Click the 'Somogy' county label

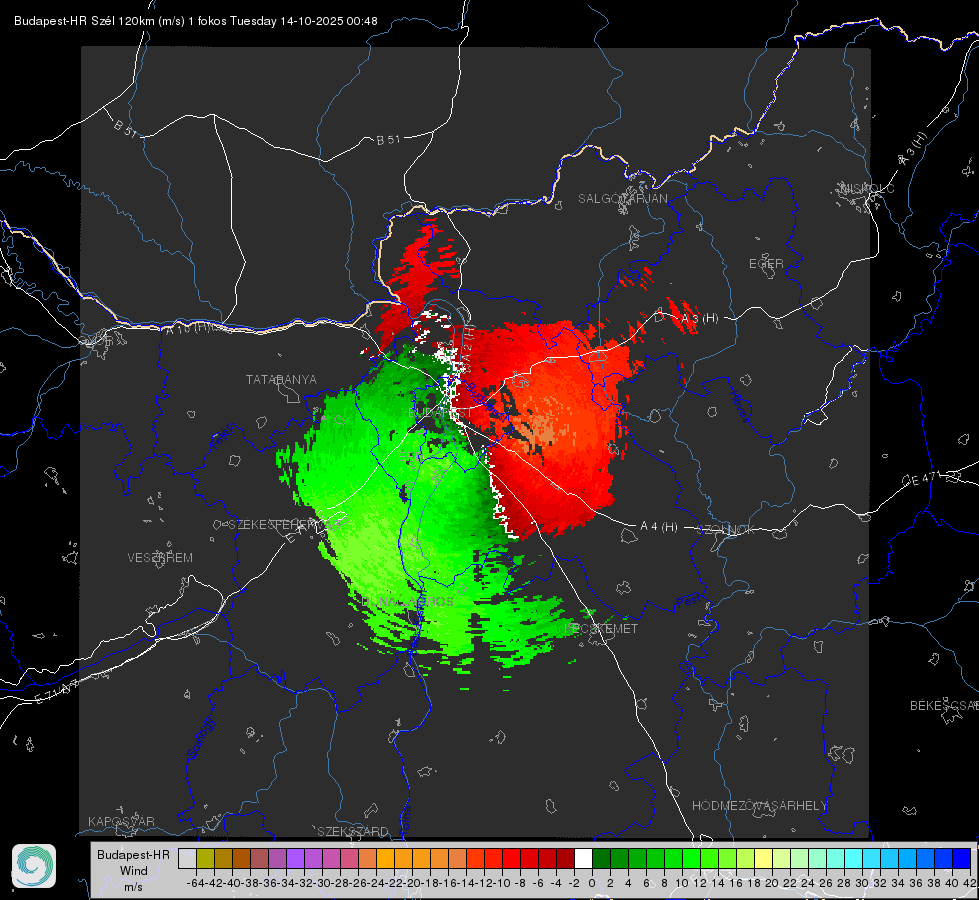200,738
